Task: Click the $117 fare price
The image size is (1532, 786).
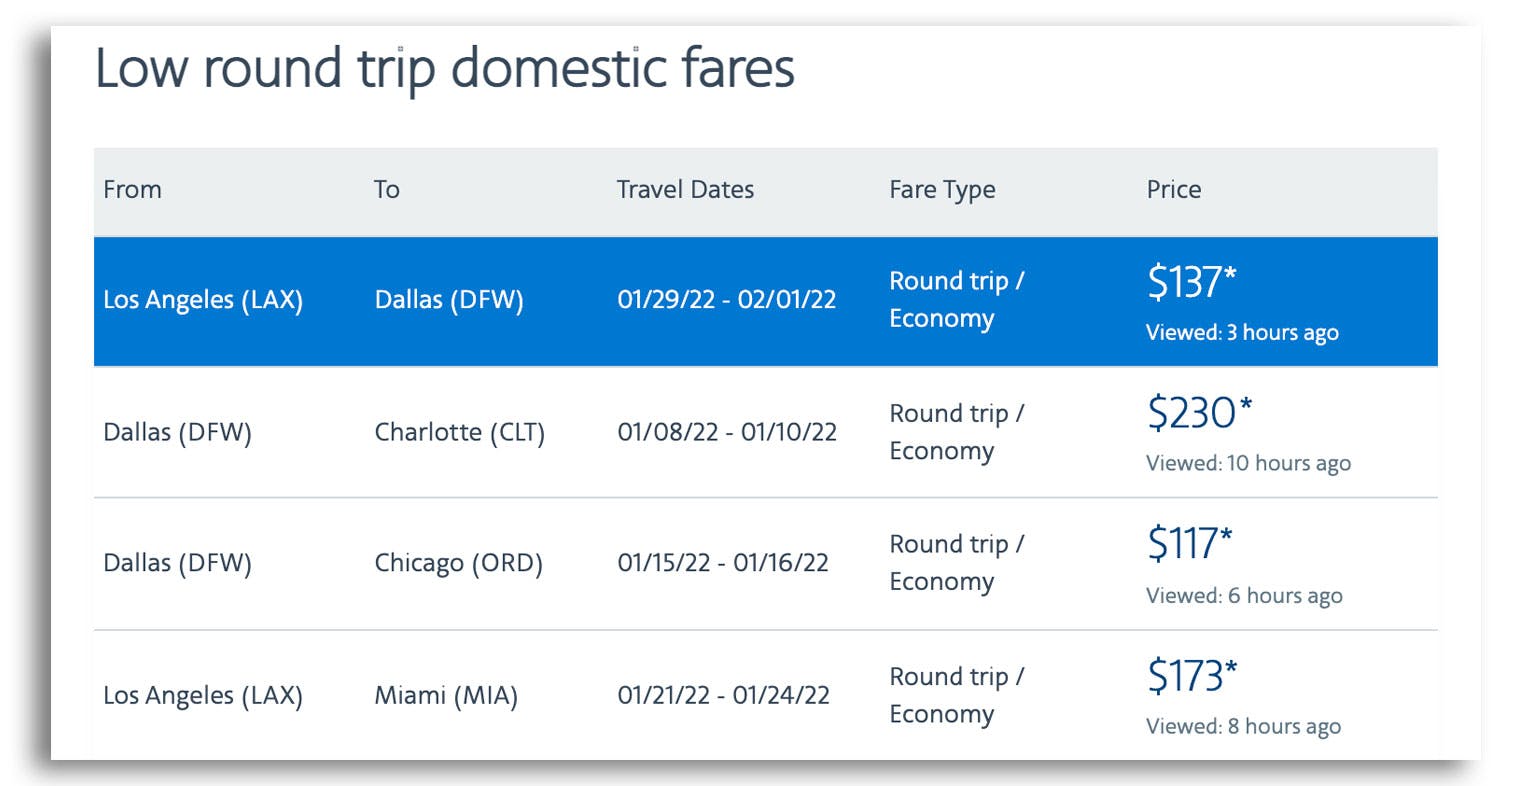Action: tap(1189, 544)
